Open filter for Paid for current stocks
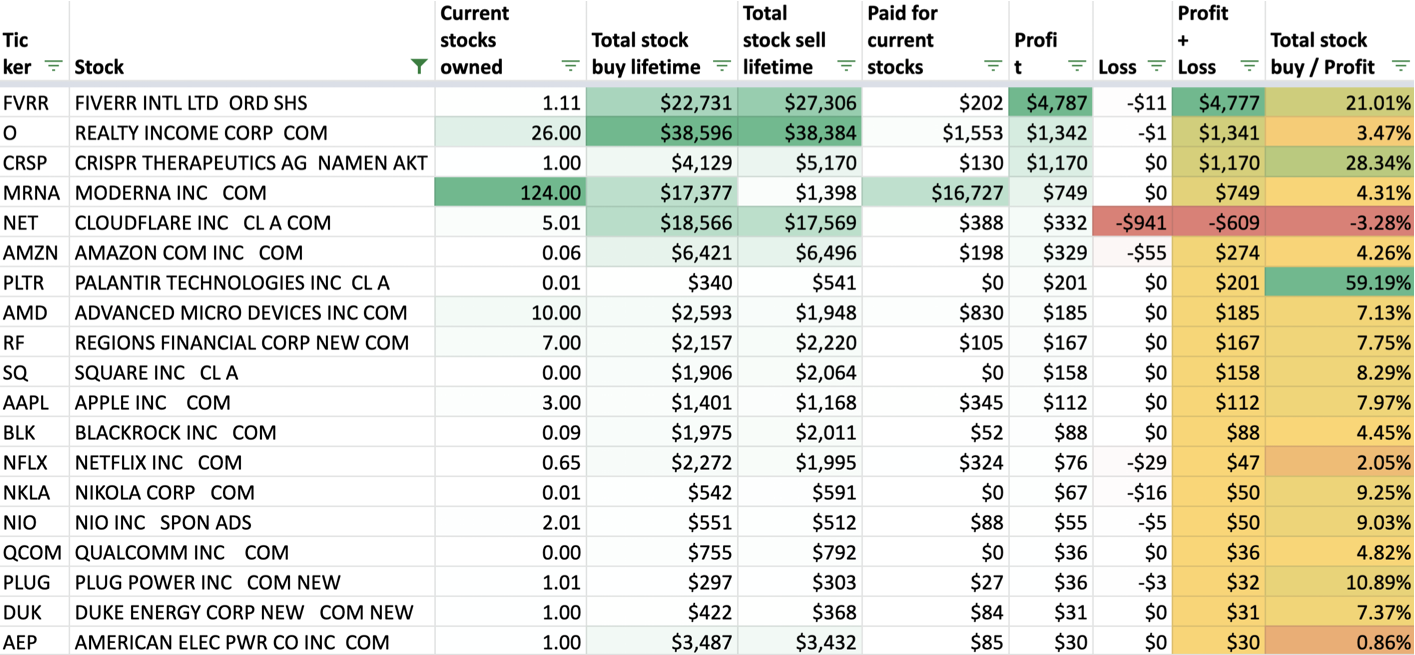The image size is (1415, 655). (x=993, y=67)
